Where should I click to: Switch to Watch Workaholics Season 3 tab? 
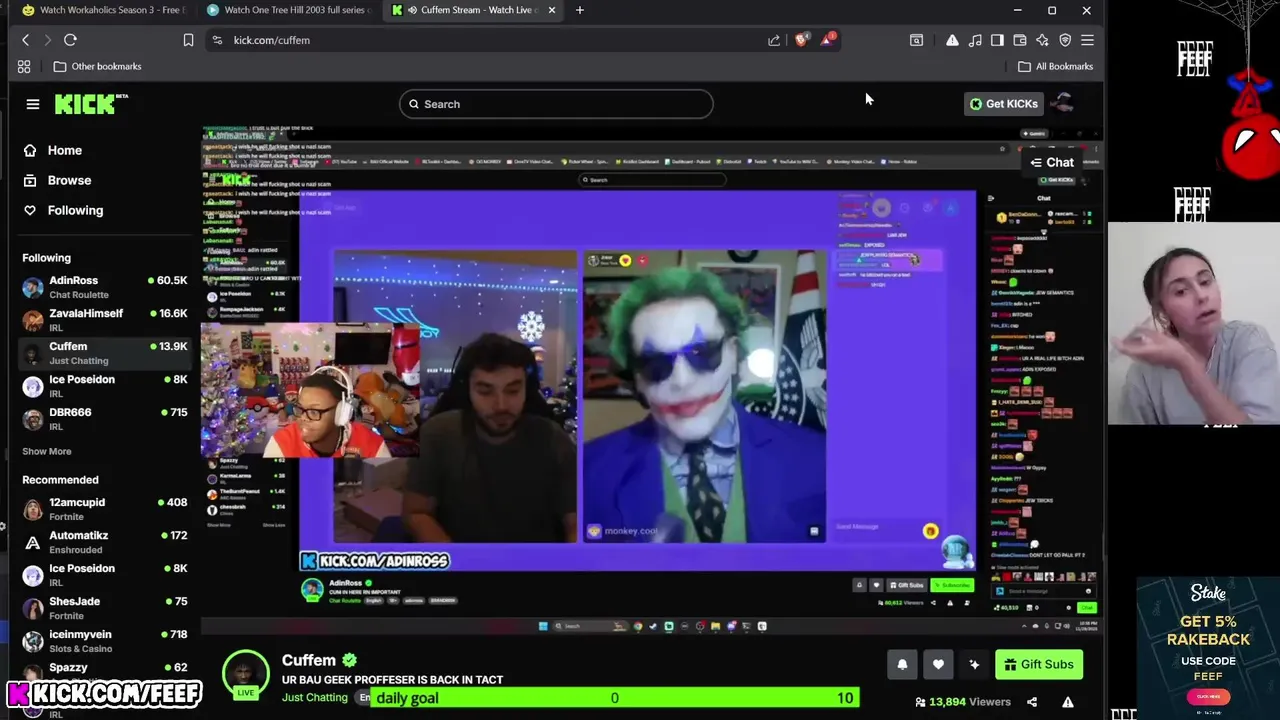tap(104, 10)
